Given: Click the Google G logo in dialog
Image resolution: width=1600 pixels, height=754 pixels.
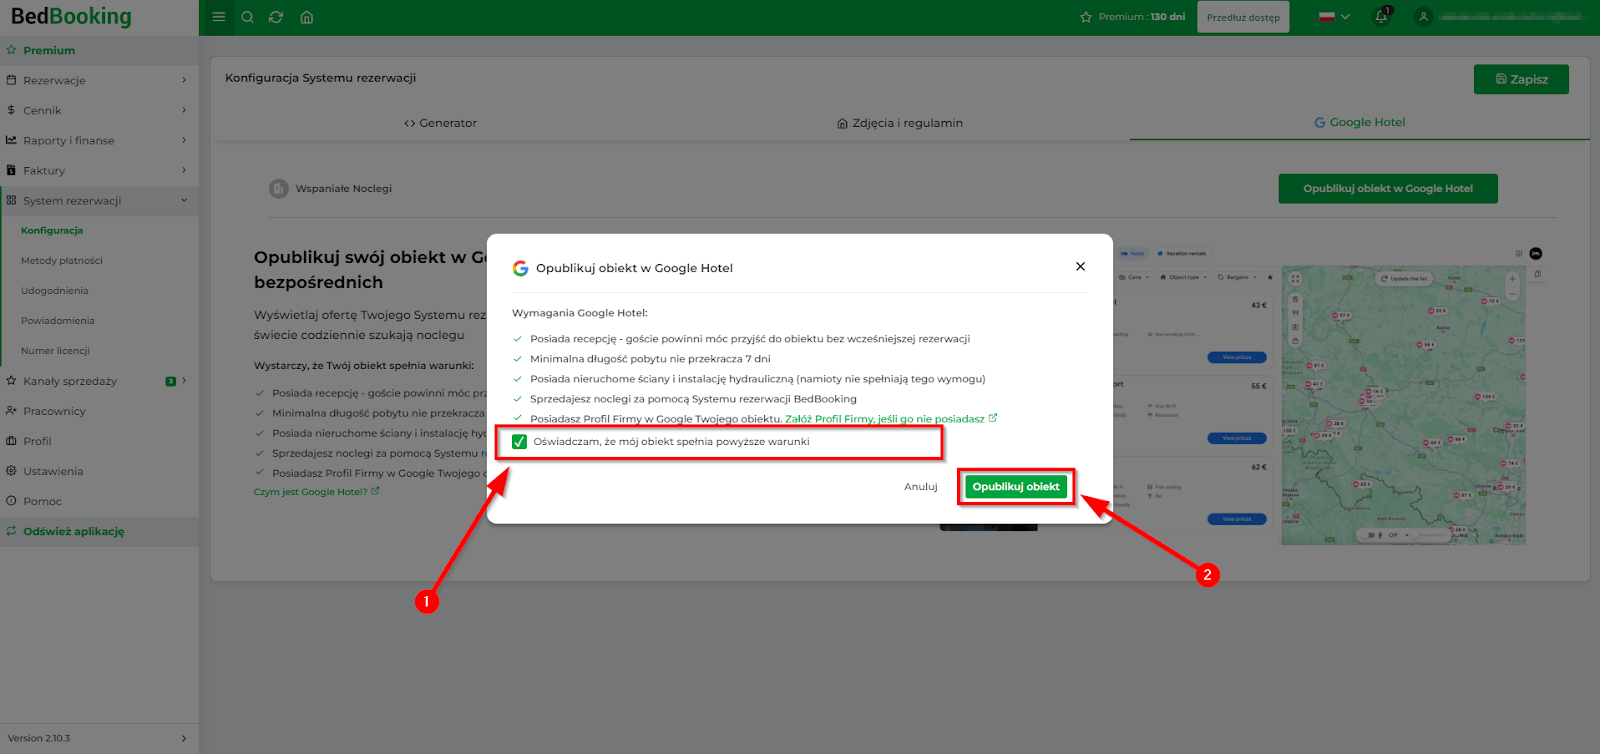Looking at the screenshot, I should pos(520,268).
